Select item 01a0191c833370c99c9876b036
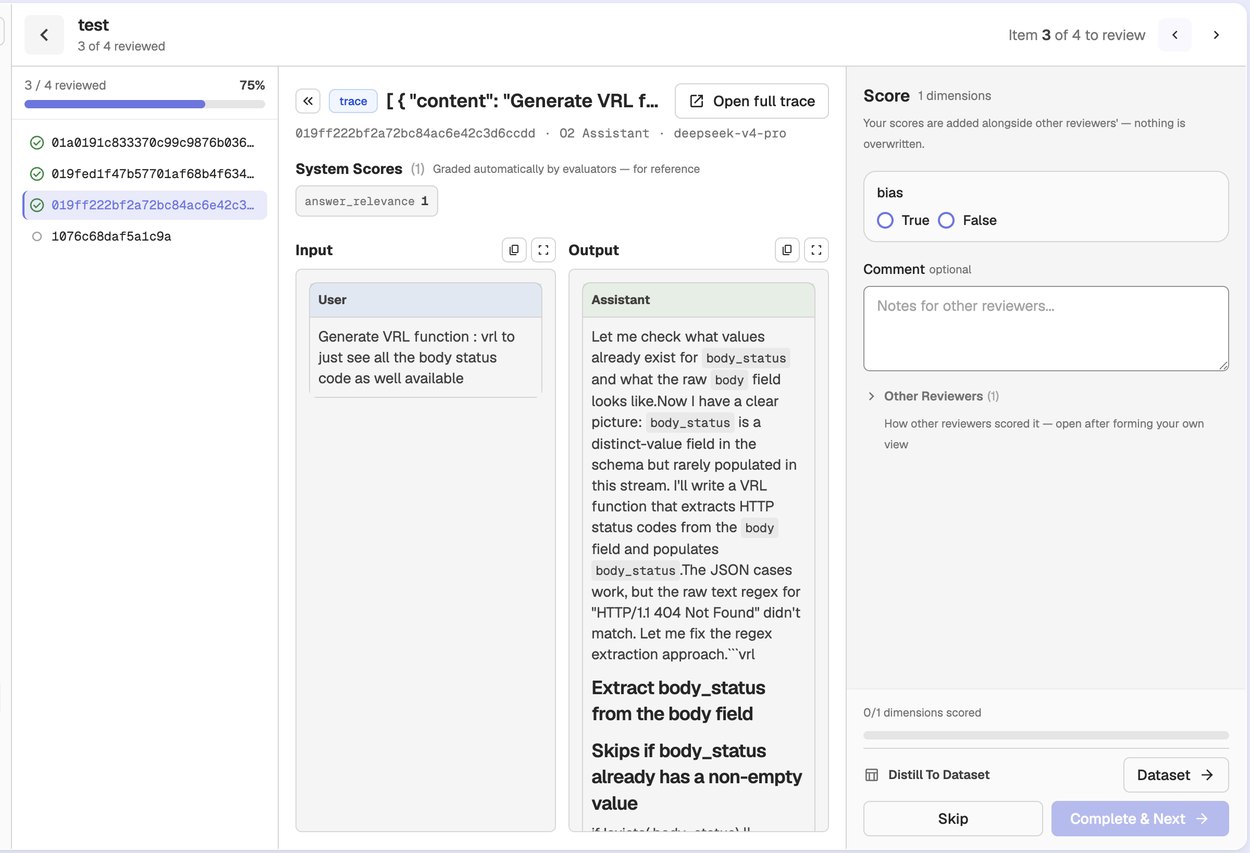This screenshot has width=1250, height=853. (x=145, y=143)
